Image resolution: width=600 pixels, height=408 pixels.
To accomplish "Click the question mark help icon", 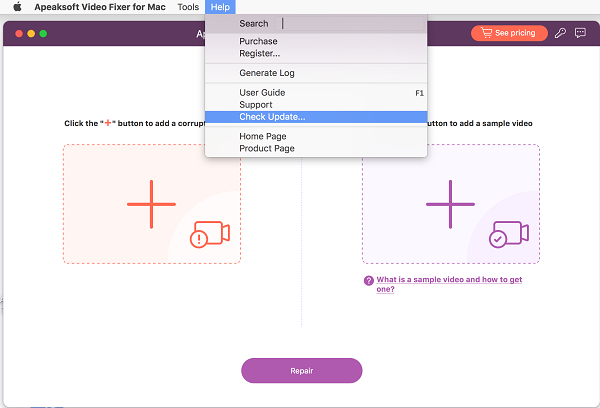I will (x=368, y=281).
